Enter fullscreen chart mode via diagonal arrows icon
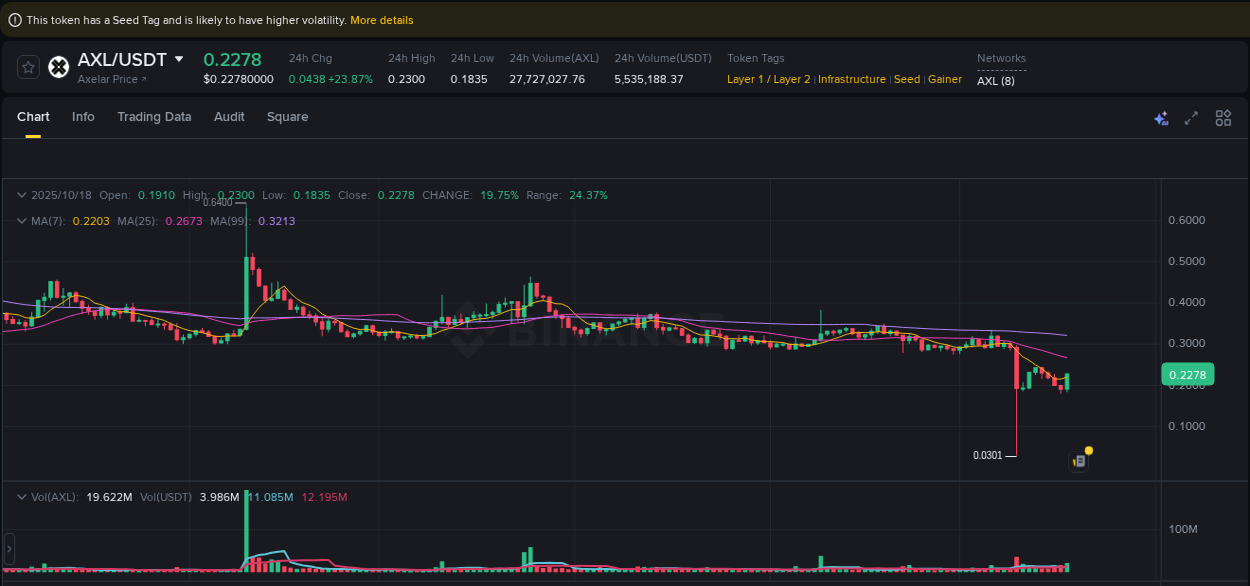Image resolution: width=1250 pixels, height=586 pixels. point(1191,117)
